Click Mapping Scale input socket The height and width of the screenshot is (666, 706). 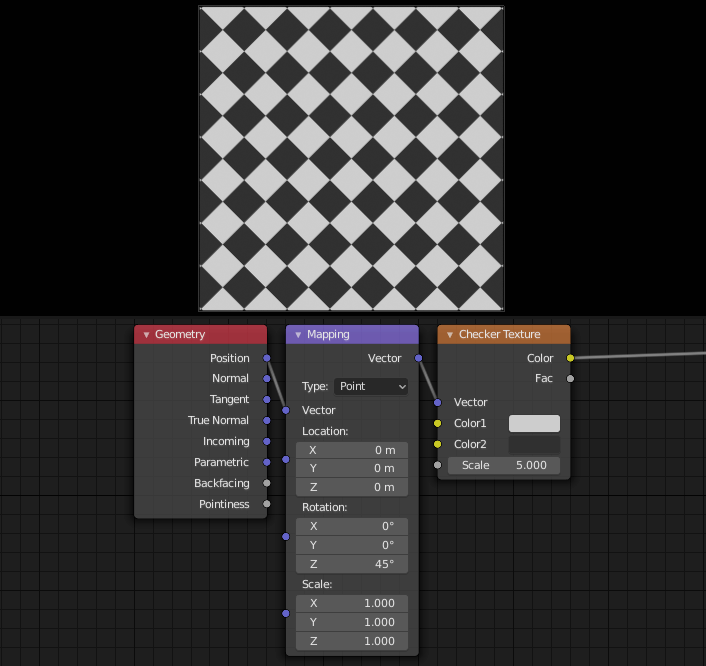coord(286,613)
